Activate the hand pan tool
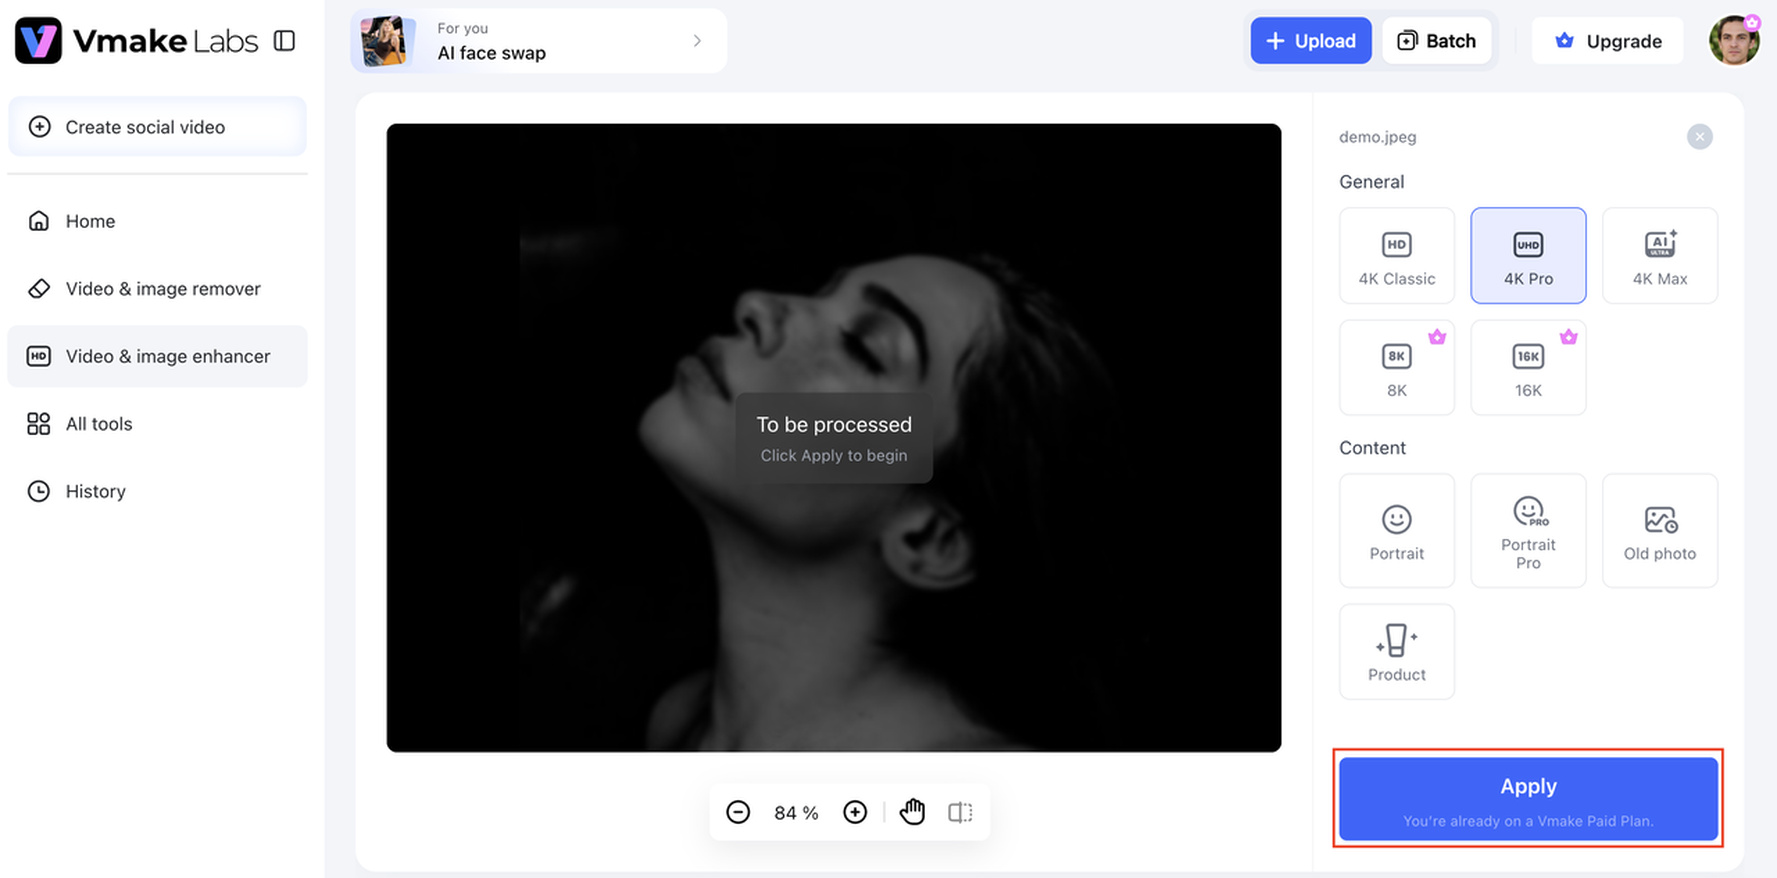This screenshot has width=1777, height=878. [912, 812]
